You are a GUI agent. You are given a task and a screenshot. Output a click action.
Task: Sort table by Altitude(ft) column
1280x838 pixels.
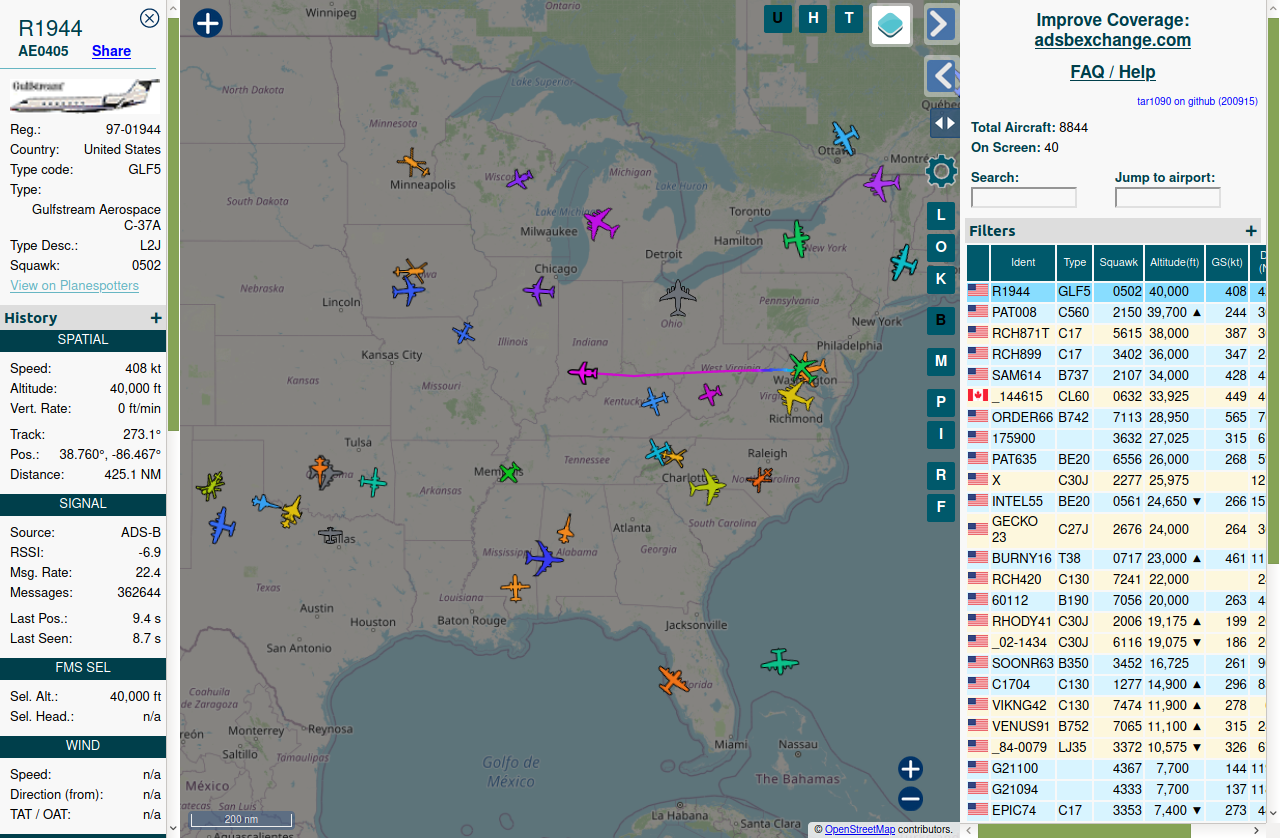1174,263
